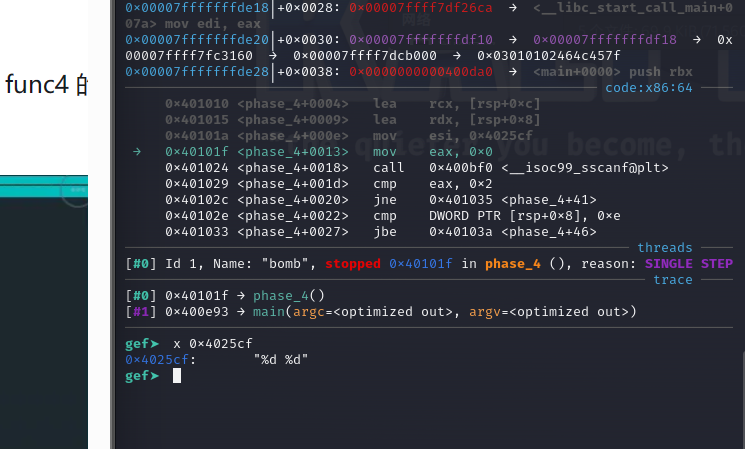Click the blue 0x4025cf address in output

(160, 359)
